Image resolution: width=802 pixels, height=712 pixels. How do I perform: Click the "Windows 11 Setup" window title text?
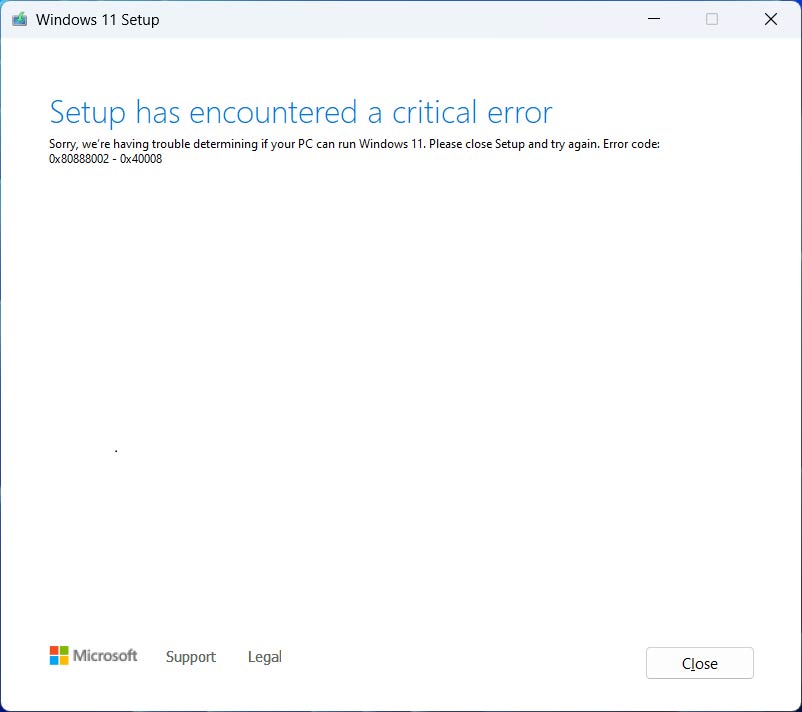pyautogui.click(x=98, y=20)
